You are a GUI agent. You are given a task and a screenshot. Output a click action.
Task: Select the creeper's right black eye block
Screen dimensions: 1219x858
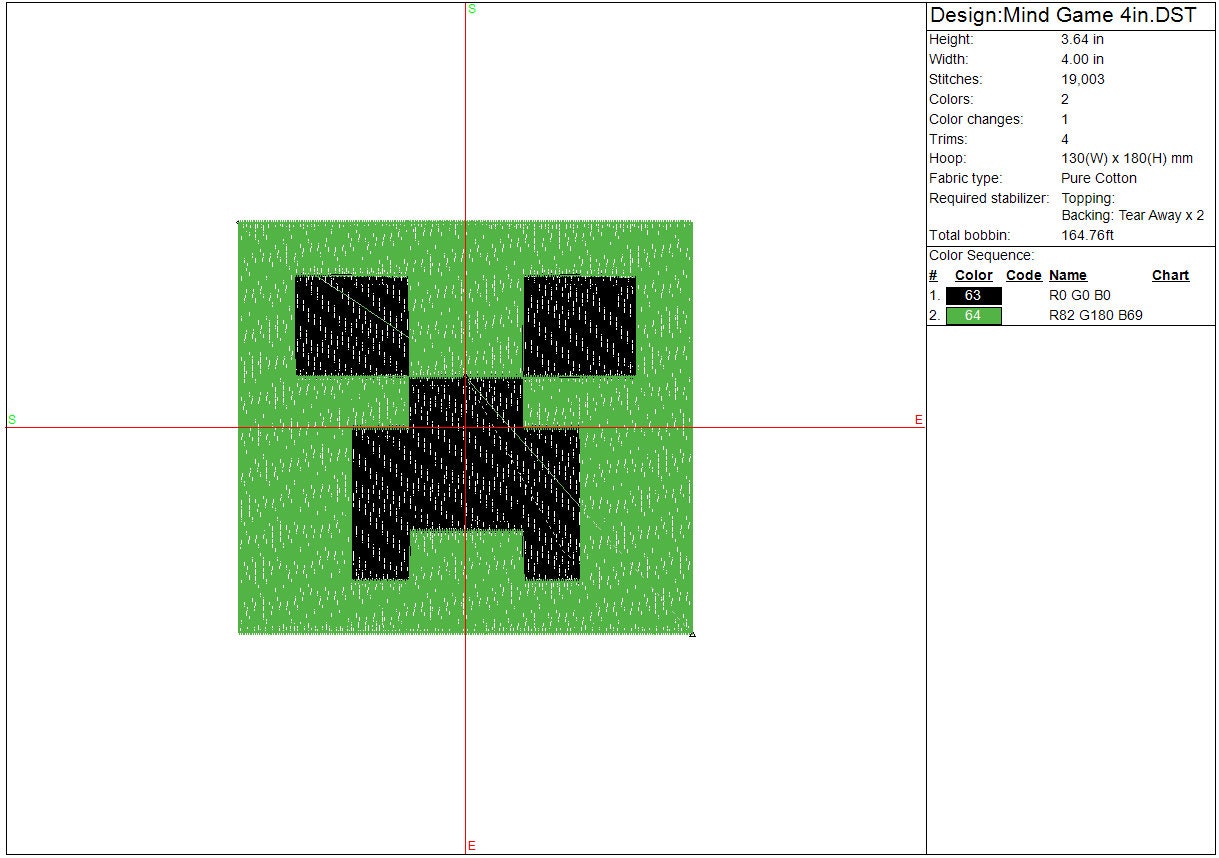tap(579, 326)
